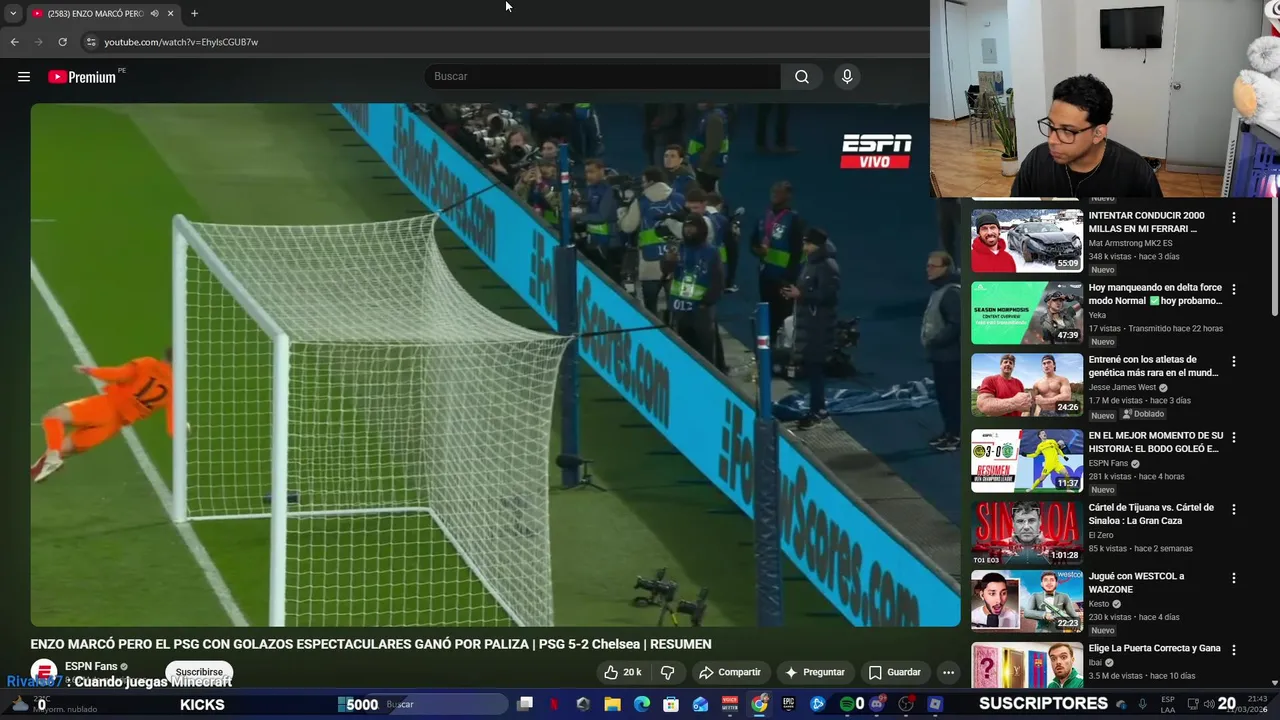Open 'Jugué con WESTCOL a WARZONE' title

(x=1136, y=583)
